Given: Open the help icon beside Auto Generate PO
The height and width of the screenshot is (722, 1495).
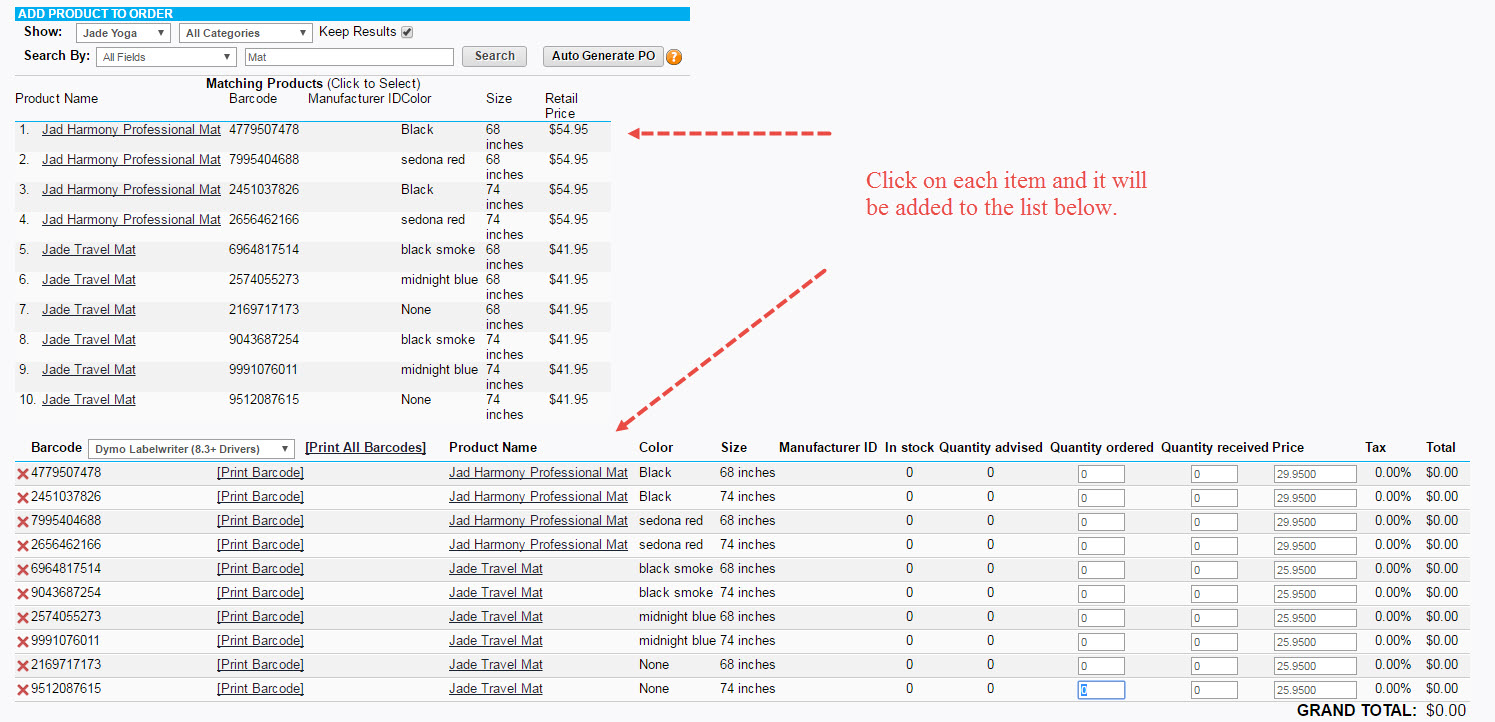Looking at the screenshot, I should (x=674, y=57).
